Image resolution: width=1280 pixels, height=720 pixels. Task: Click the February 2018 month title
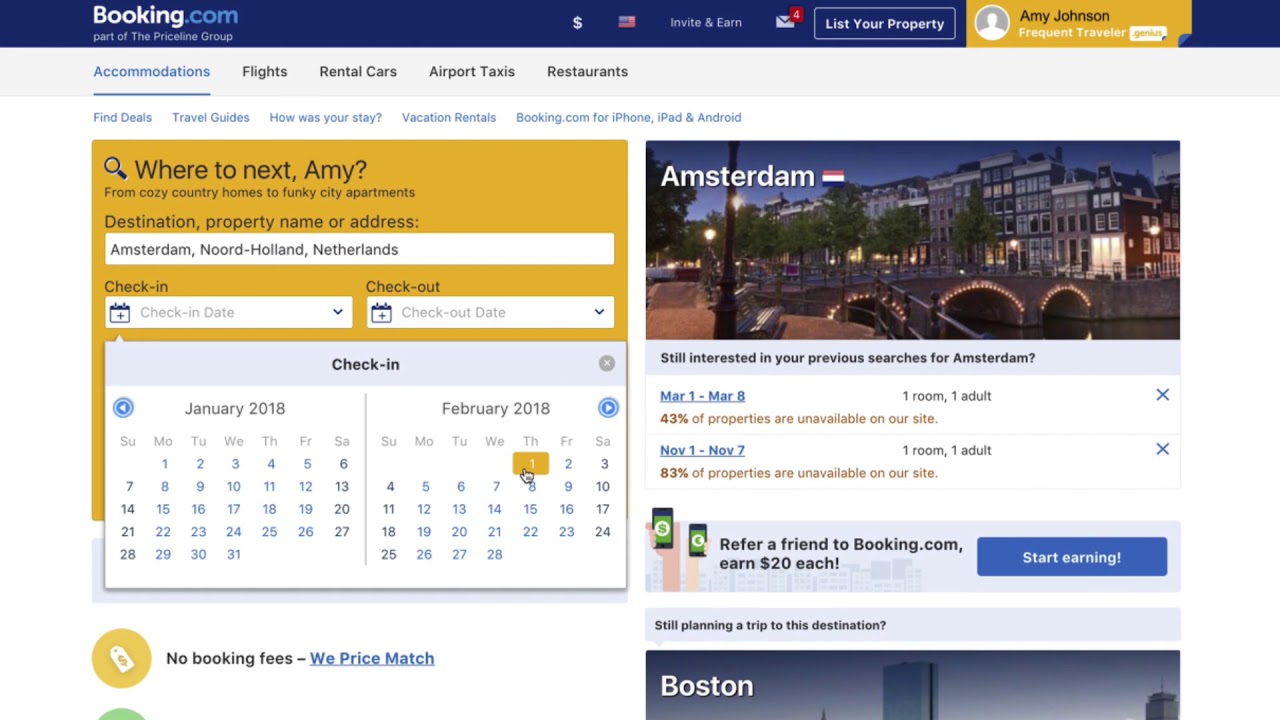tap(496, 408)
